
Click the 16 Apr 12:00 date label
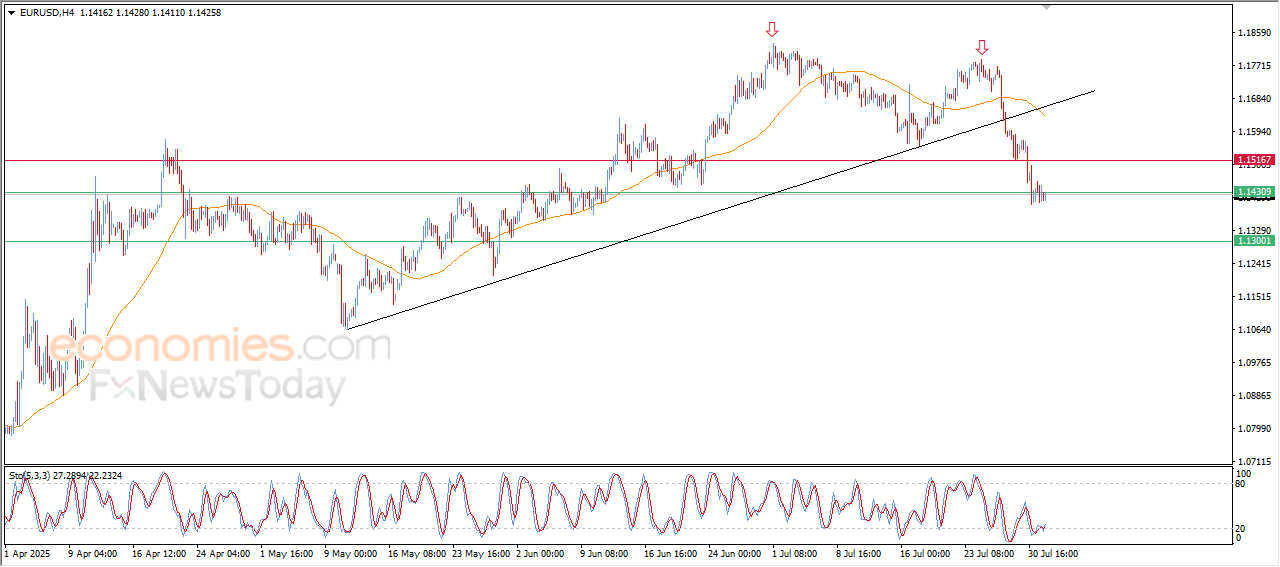coord(159,552)
